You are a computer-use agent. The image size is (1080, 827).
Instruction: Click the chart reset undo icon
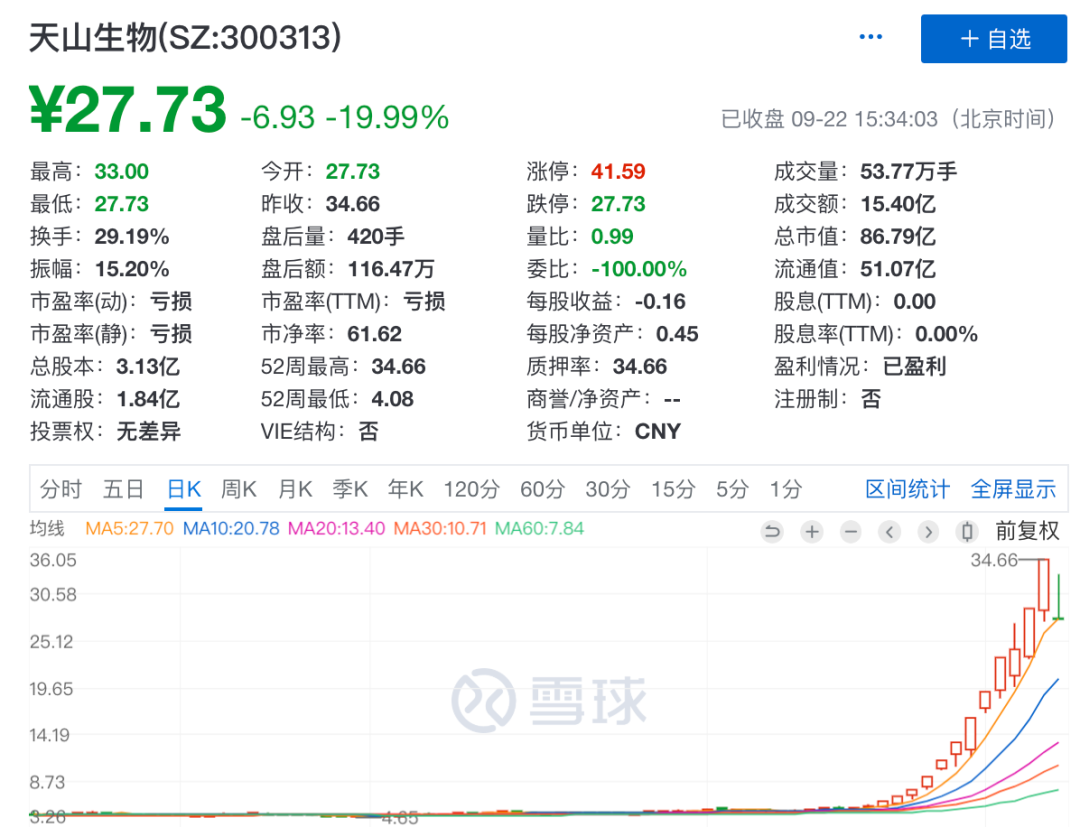pyautogui.click(x=773, y=532)
